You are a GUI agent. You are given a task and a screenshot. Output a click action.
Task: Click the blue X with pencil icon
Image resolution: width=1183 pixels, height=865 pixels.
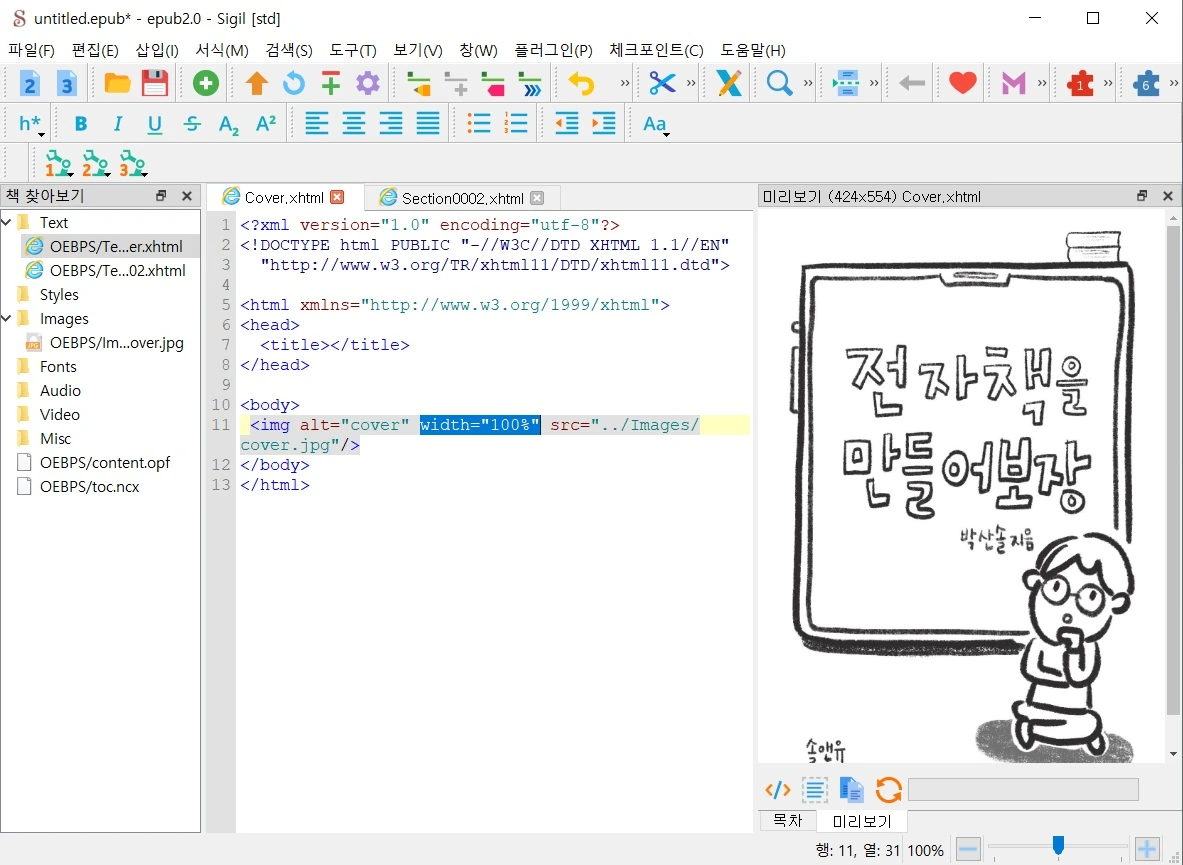pos(729,83)
